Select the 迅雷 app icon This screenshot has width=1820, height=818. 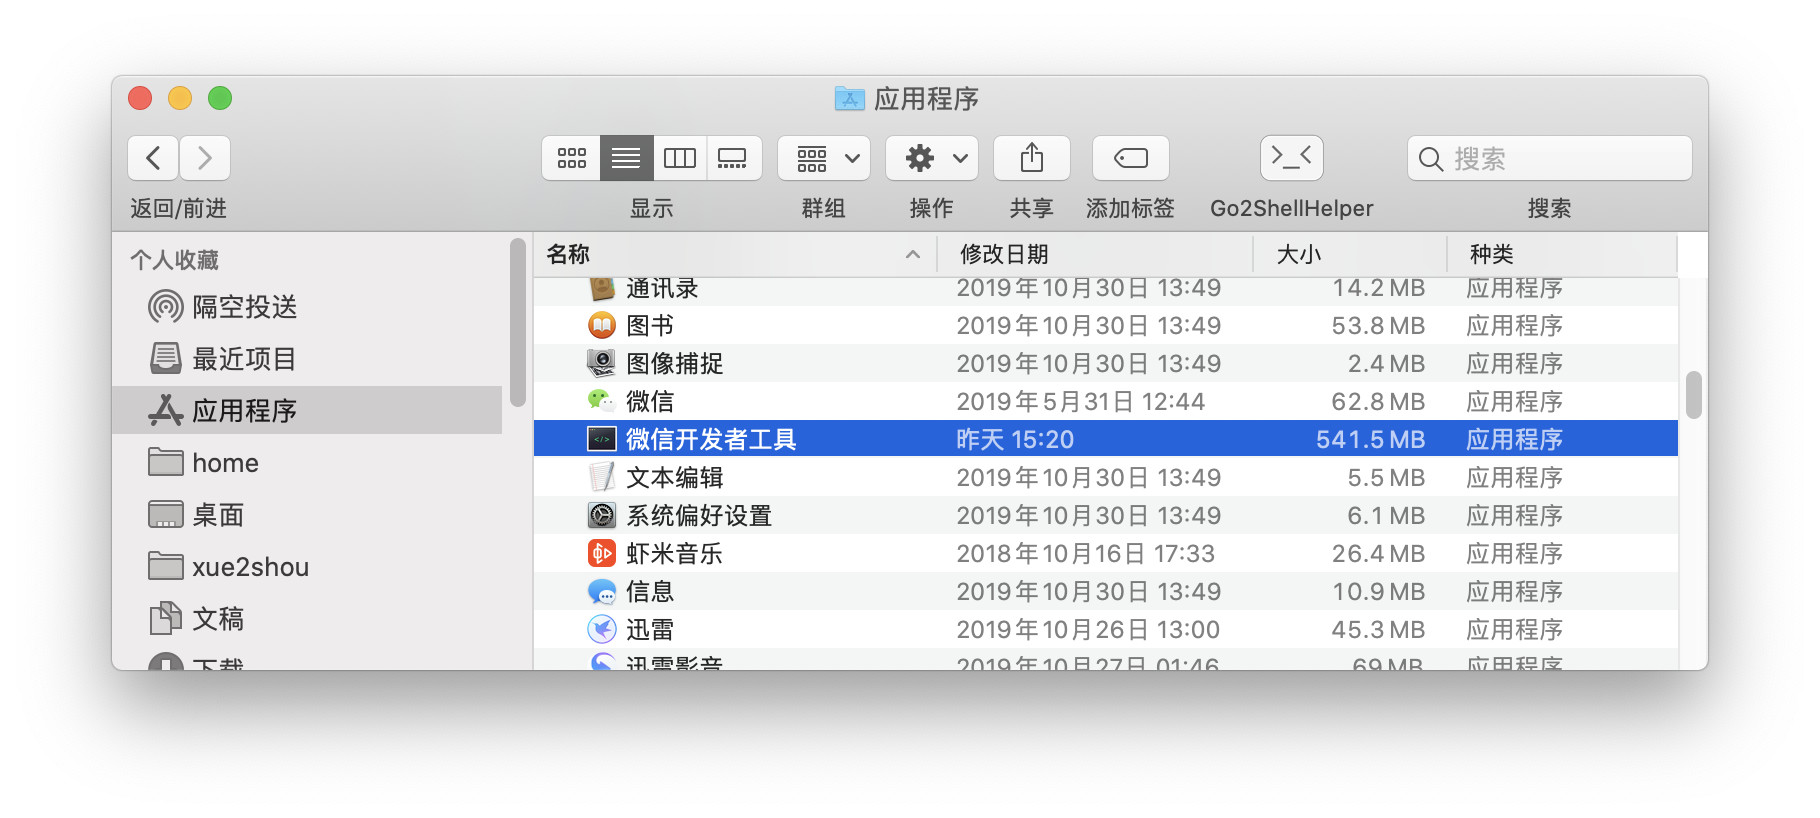point(602,629)
